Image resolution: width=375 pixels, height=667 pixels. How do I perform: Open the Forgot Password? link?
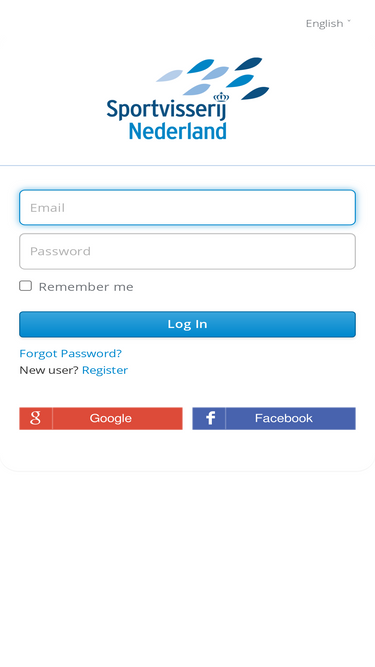[x=71, y=353]
